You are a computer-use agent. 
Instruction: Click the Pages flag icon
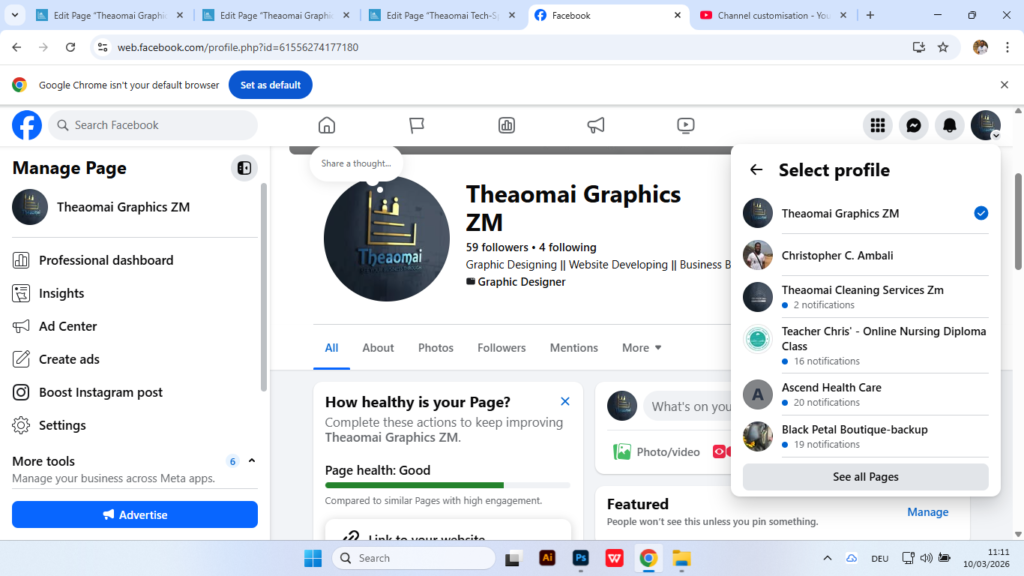point(417,125)
